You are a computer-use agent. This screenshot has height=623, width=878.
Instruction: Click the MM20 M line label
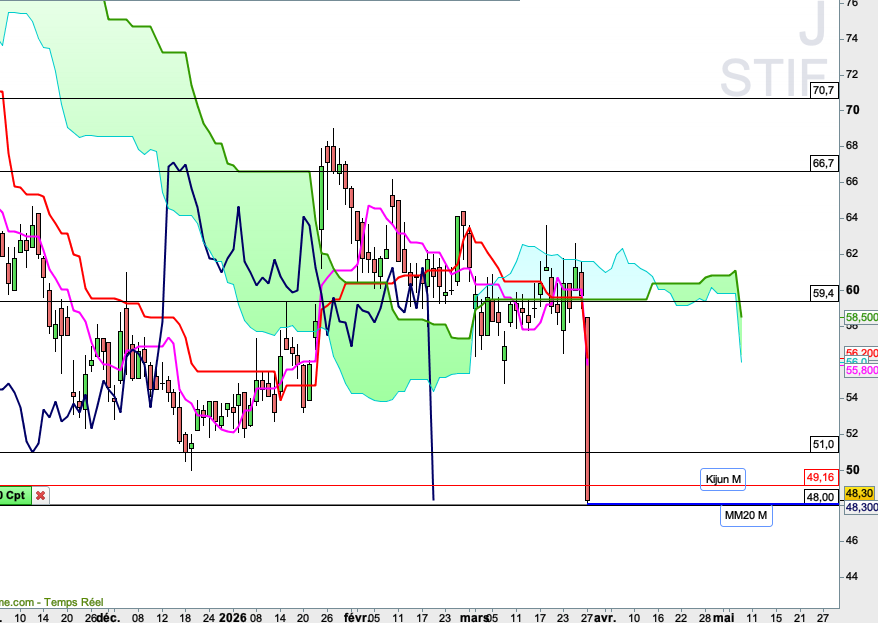[746, 515]
